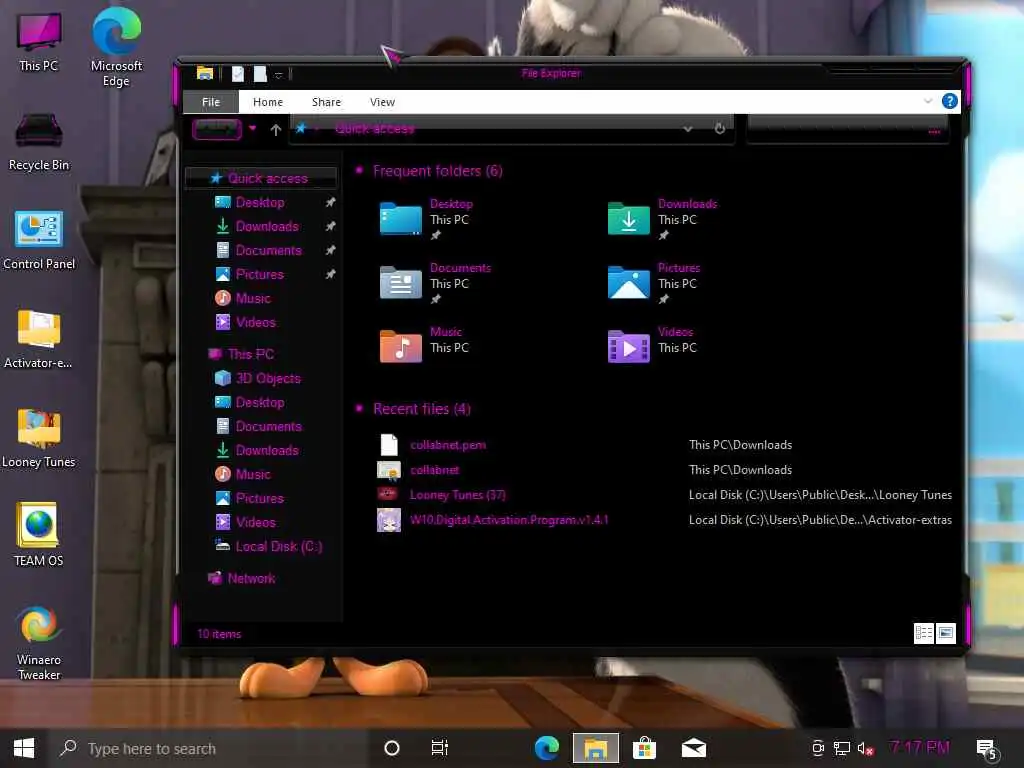This screenshot has height=768, width=1024.
Task: Click Type here to search box
Action: coord(210,748)
